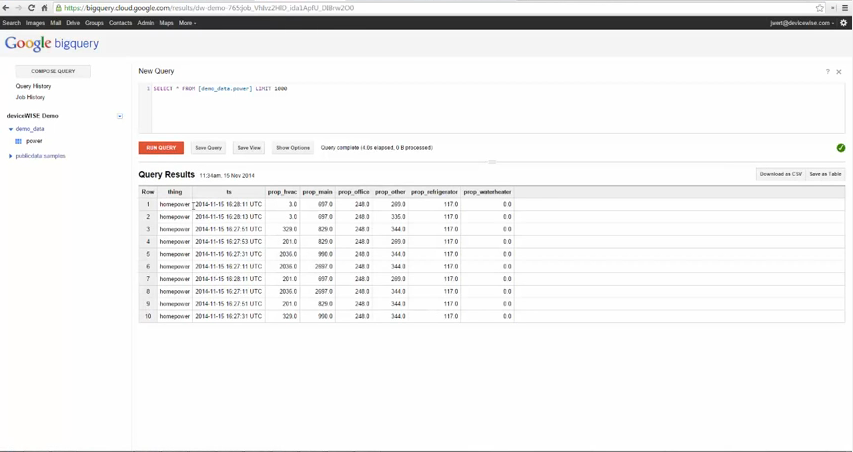Image resolution: width=853 pixels, height=452 pixels.
Task: Open the More menu in Google bar
Action: click(187, 23)
